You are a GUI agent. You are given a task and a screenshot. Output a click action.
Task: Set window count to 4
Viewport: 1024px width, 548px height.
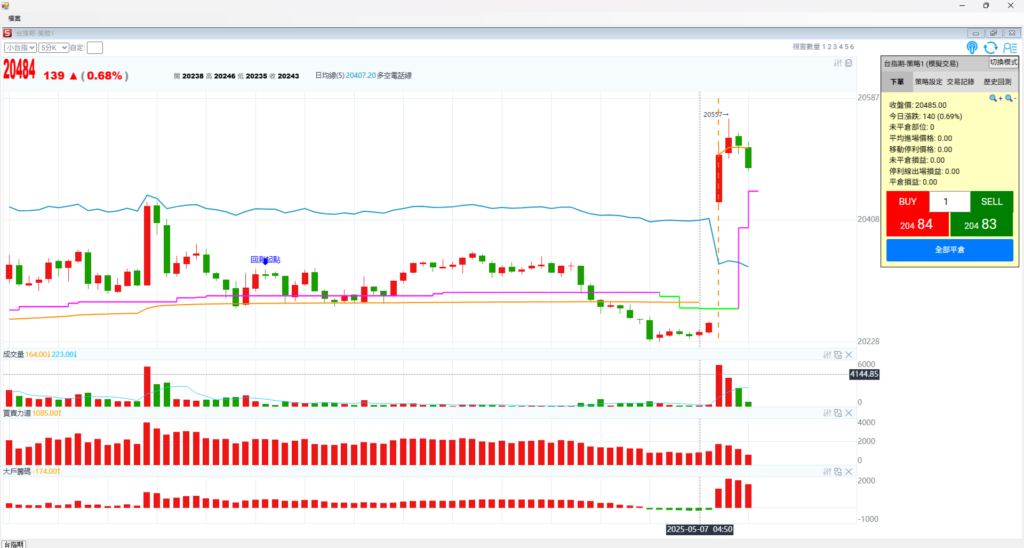coord(840,47)
